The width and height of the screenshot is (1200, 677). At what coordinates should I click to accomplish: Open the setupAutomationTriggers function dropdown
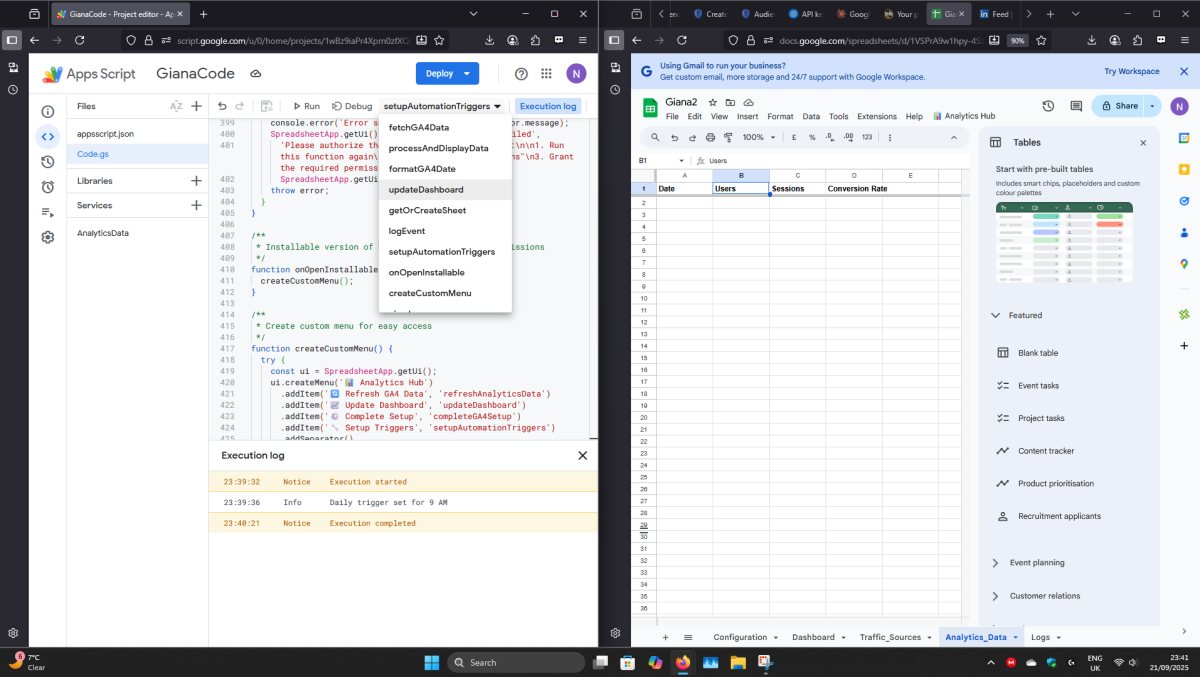441,106
